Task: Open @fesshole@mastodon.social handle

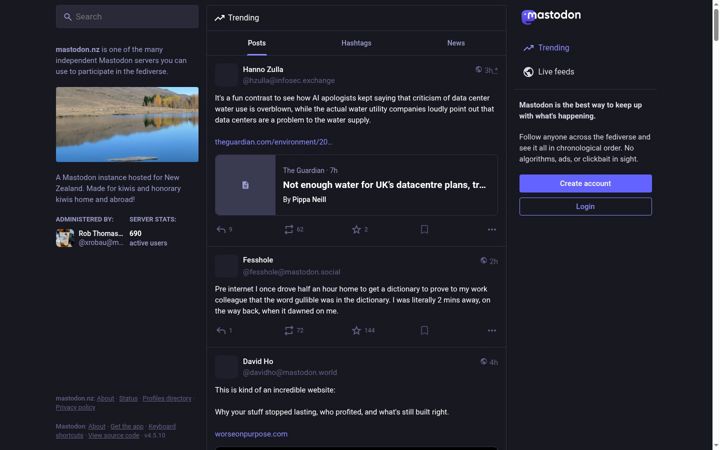Action: point(292,272)
